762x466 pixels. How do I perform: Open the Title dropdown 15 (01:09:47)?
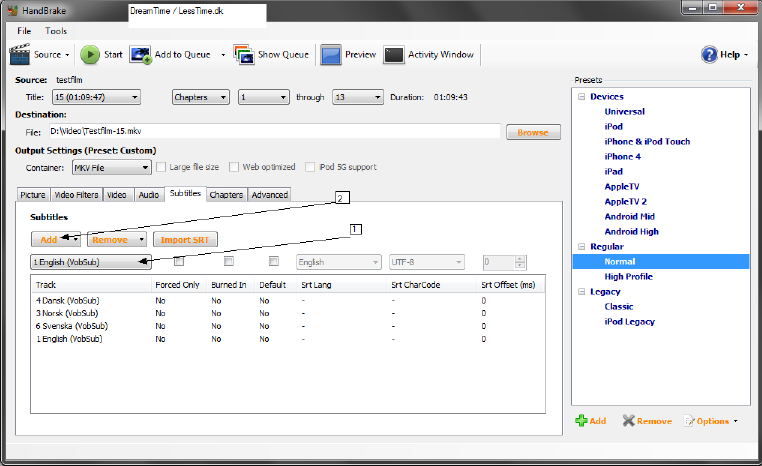[x=96, y=97]
